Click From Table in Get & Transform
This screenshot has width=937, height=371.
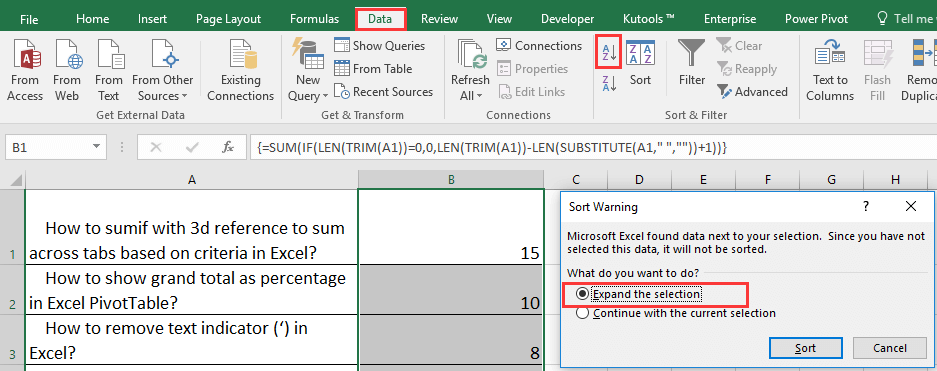pos(373,69)
